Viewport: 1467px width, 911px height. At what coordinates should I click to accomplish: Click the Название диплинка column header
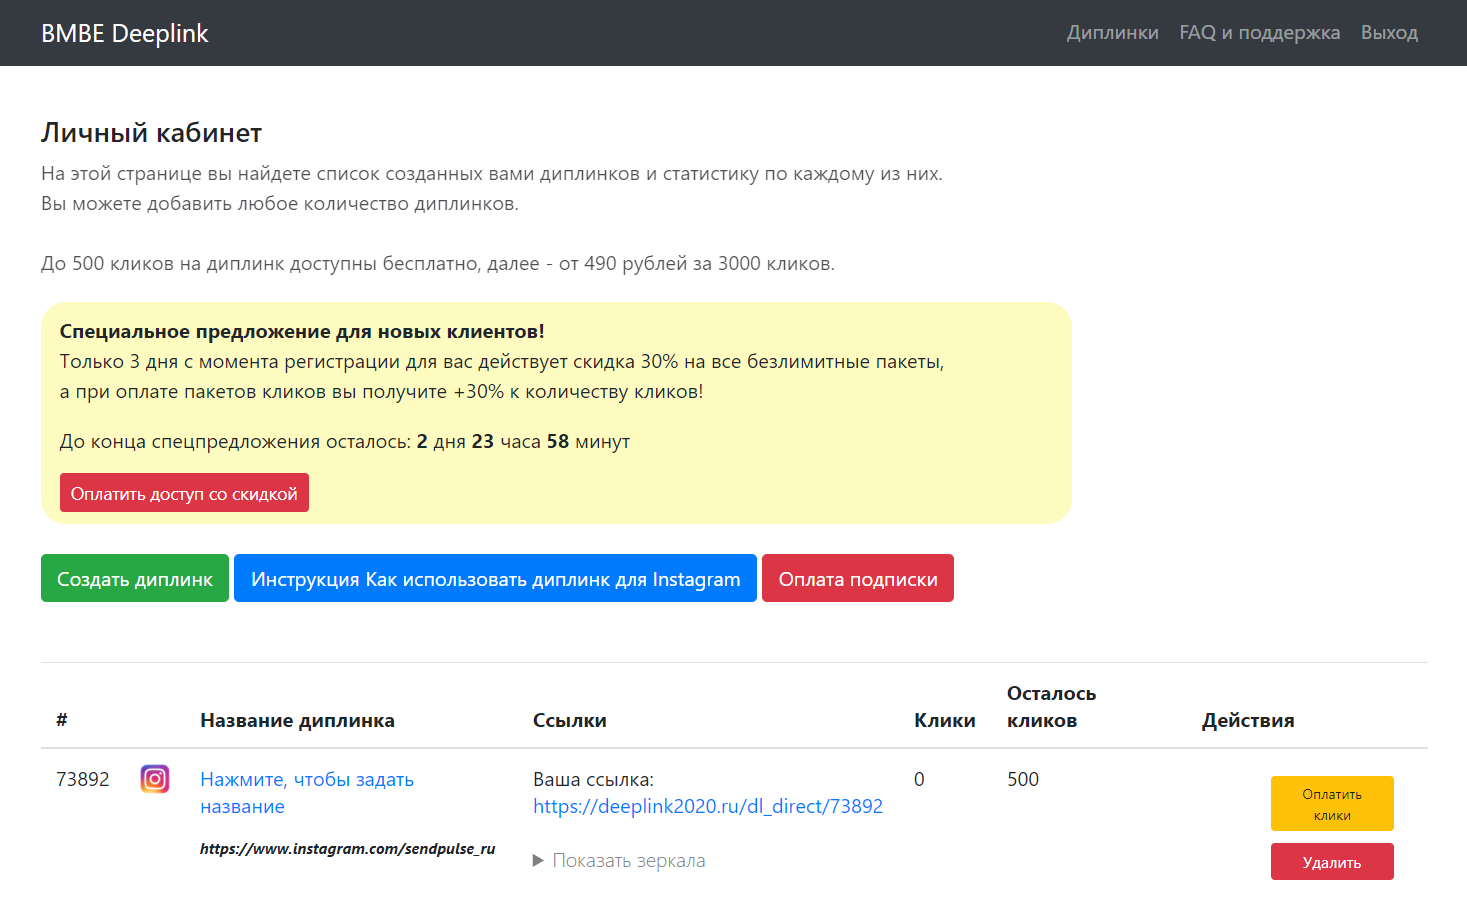point(297,720)
